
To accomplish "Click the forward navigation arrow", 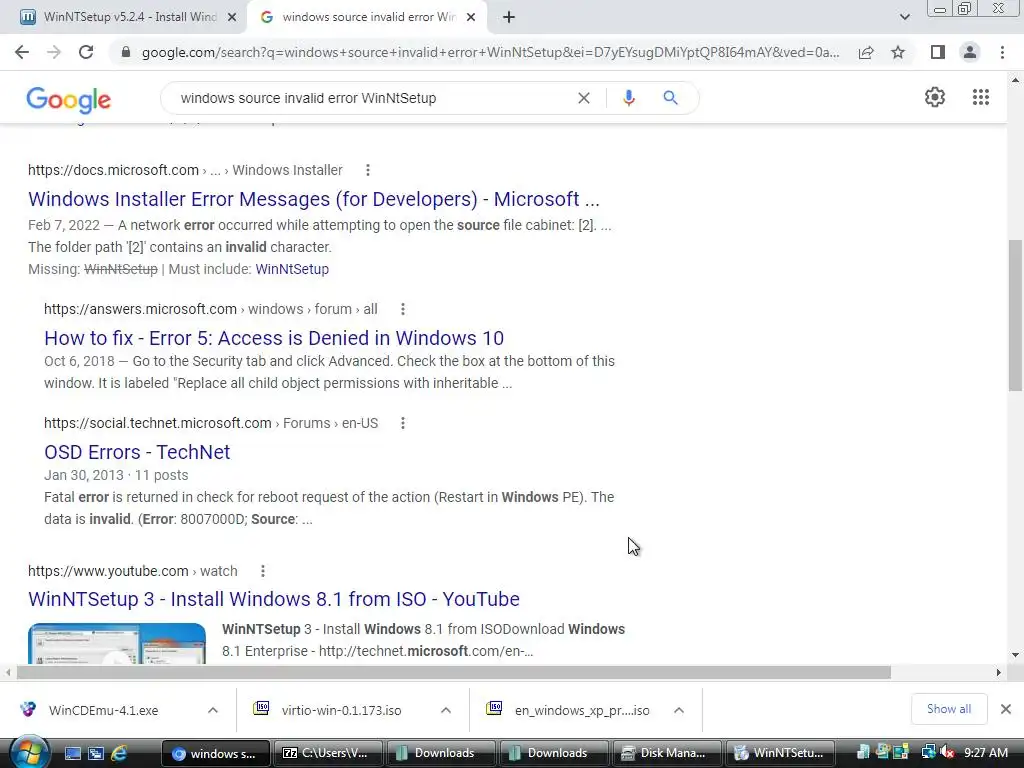I will click(54, 52).
